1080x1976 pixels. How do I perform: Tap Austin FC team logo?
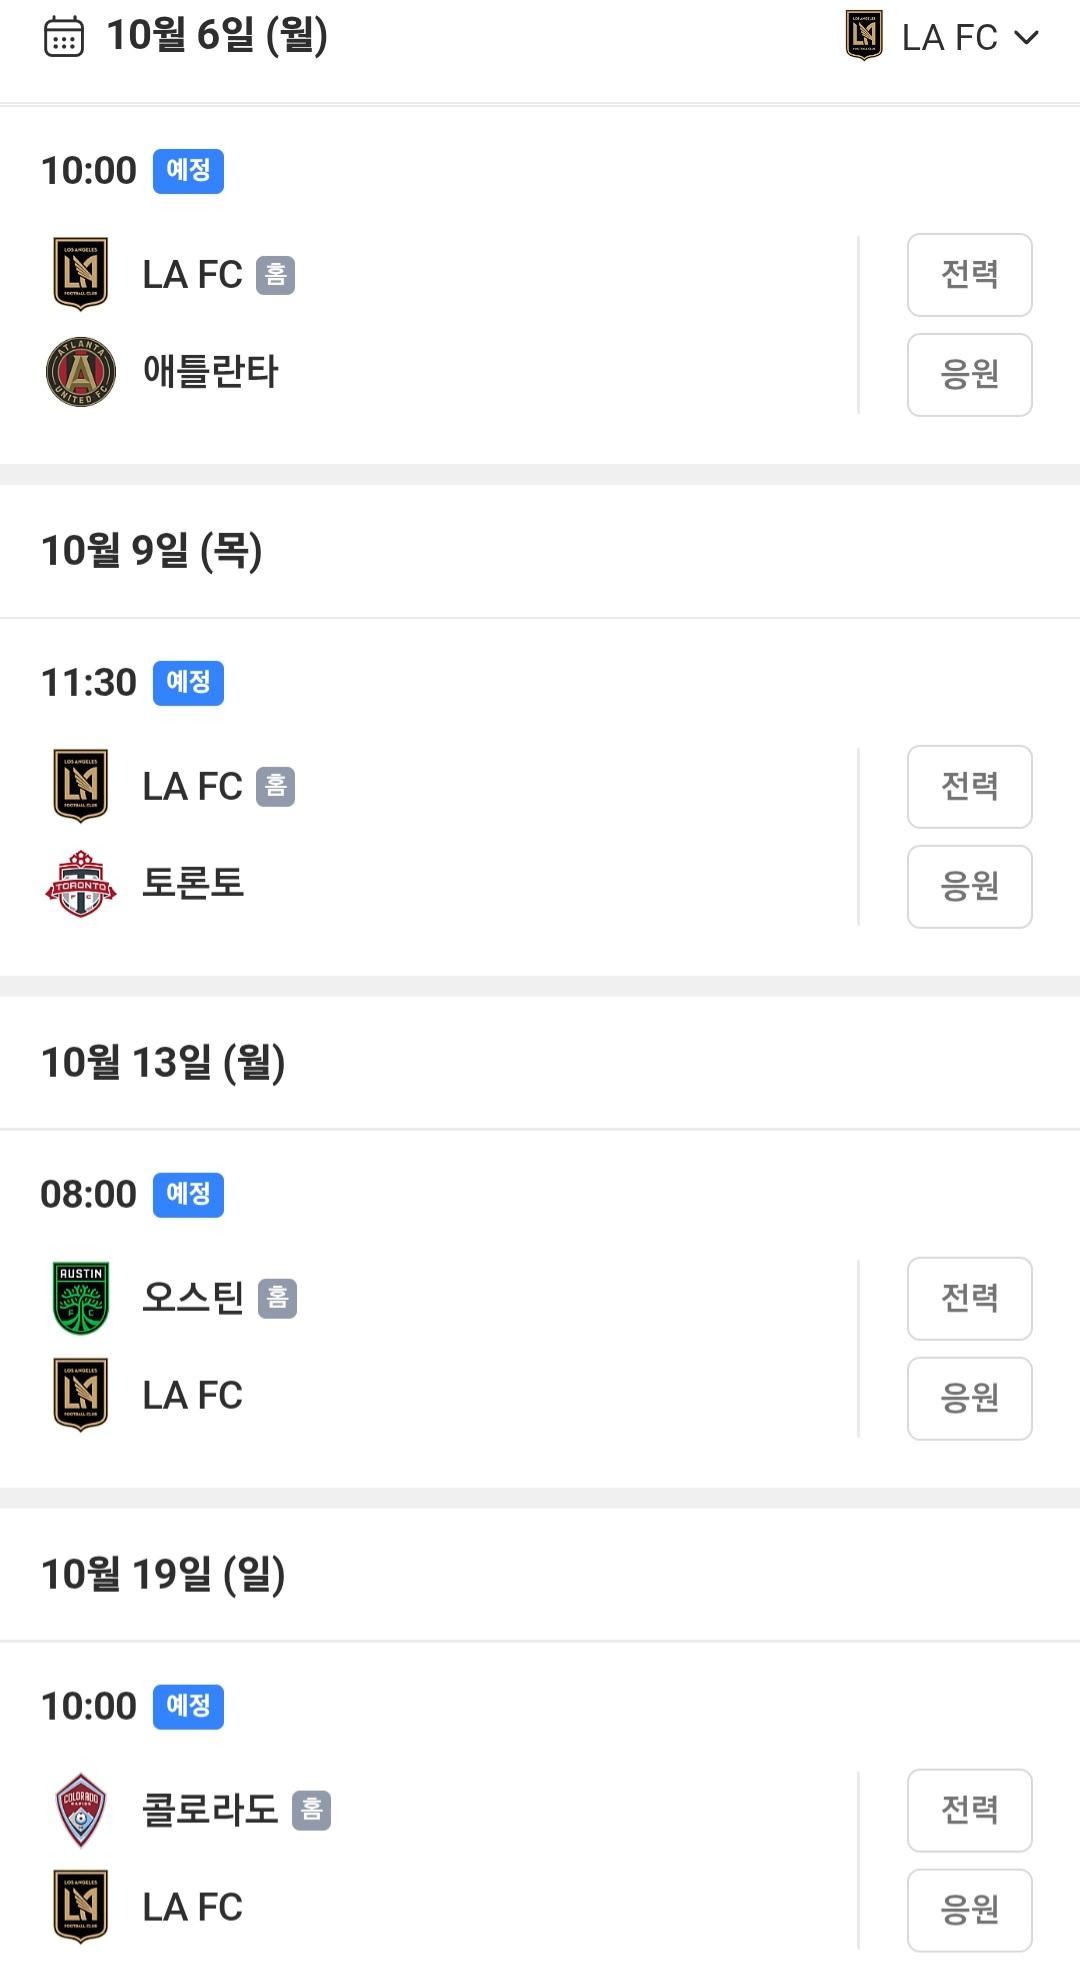(x=81, y=1298)
